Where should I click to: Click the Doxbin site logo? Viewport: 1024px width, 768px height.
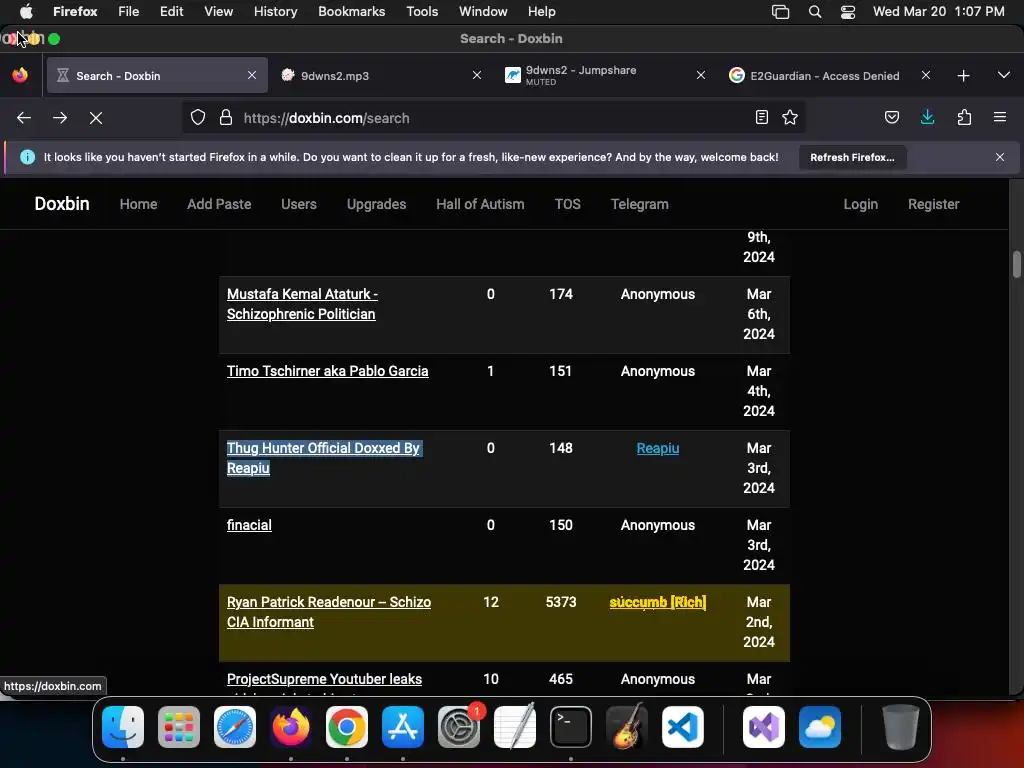(62, 204)
